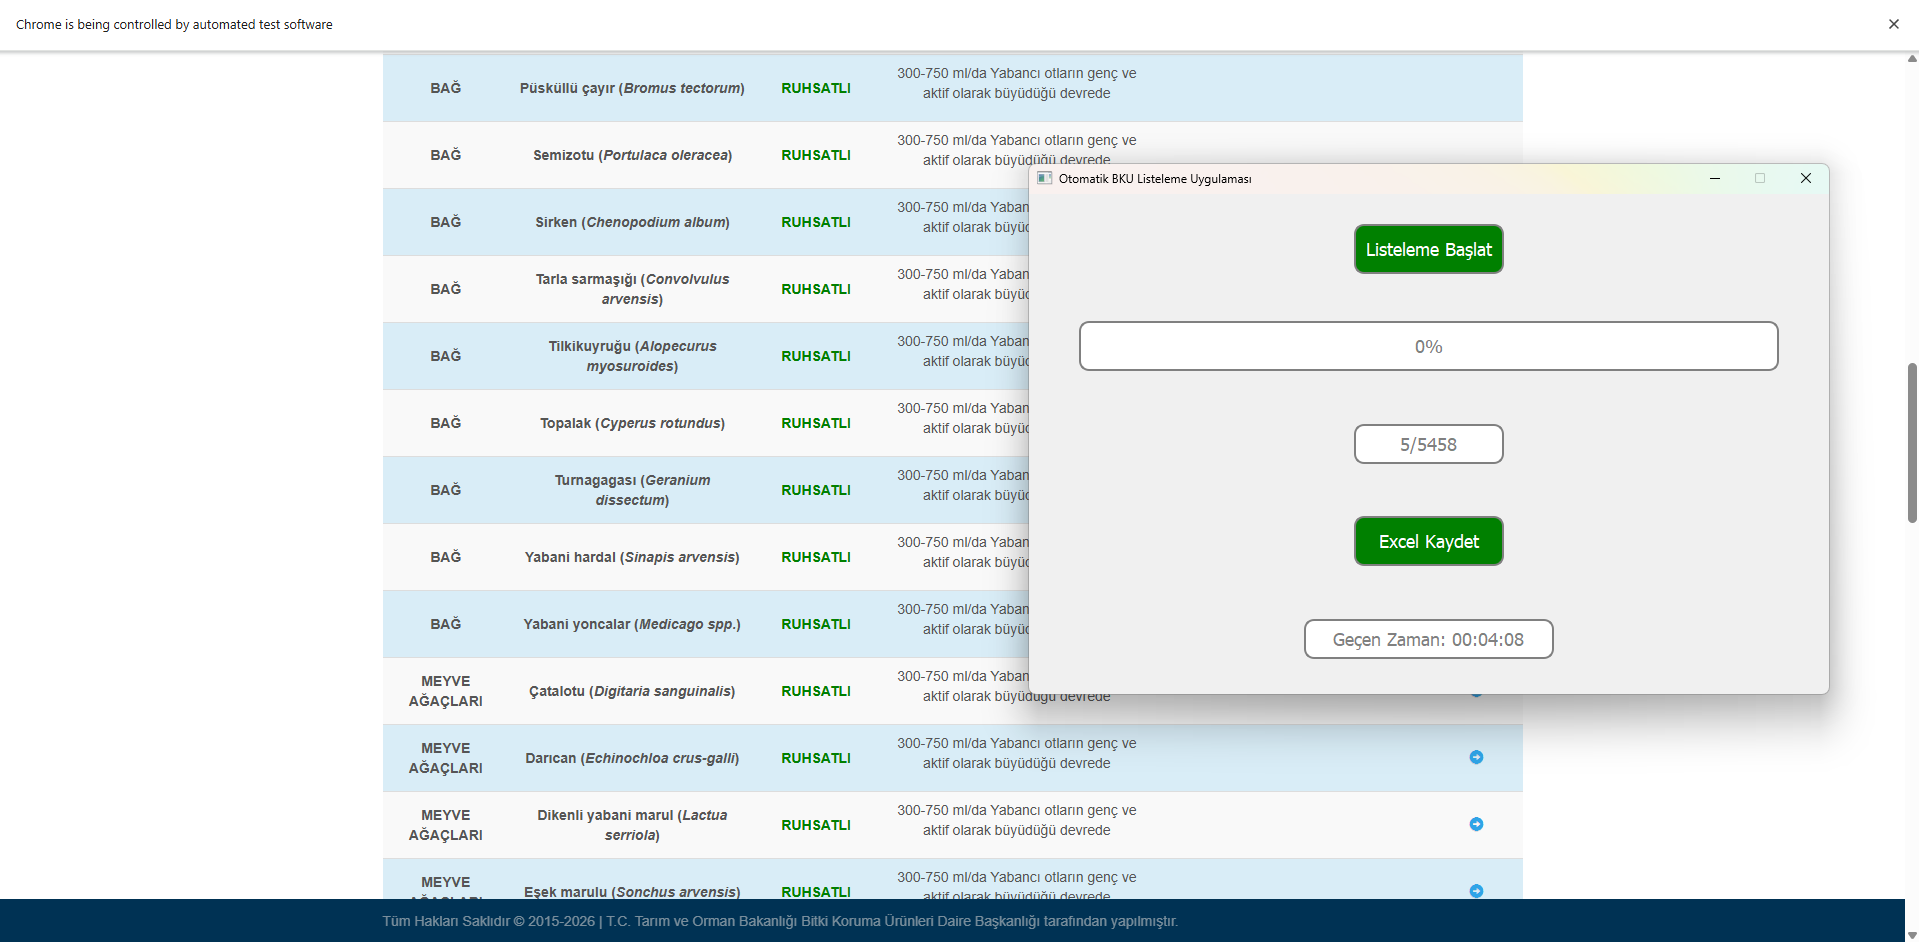
Task: Dismiss the Chrome automated test notification
Action: 1893,24
